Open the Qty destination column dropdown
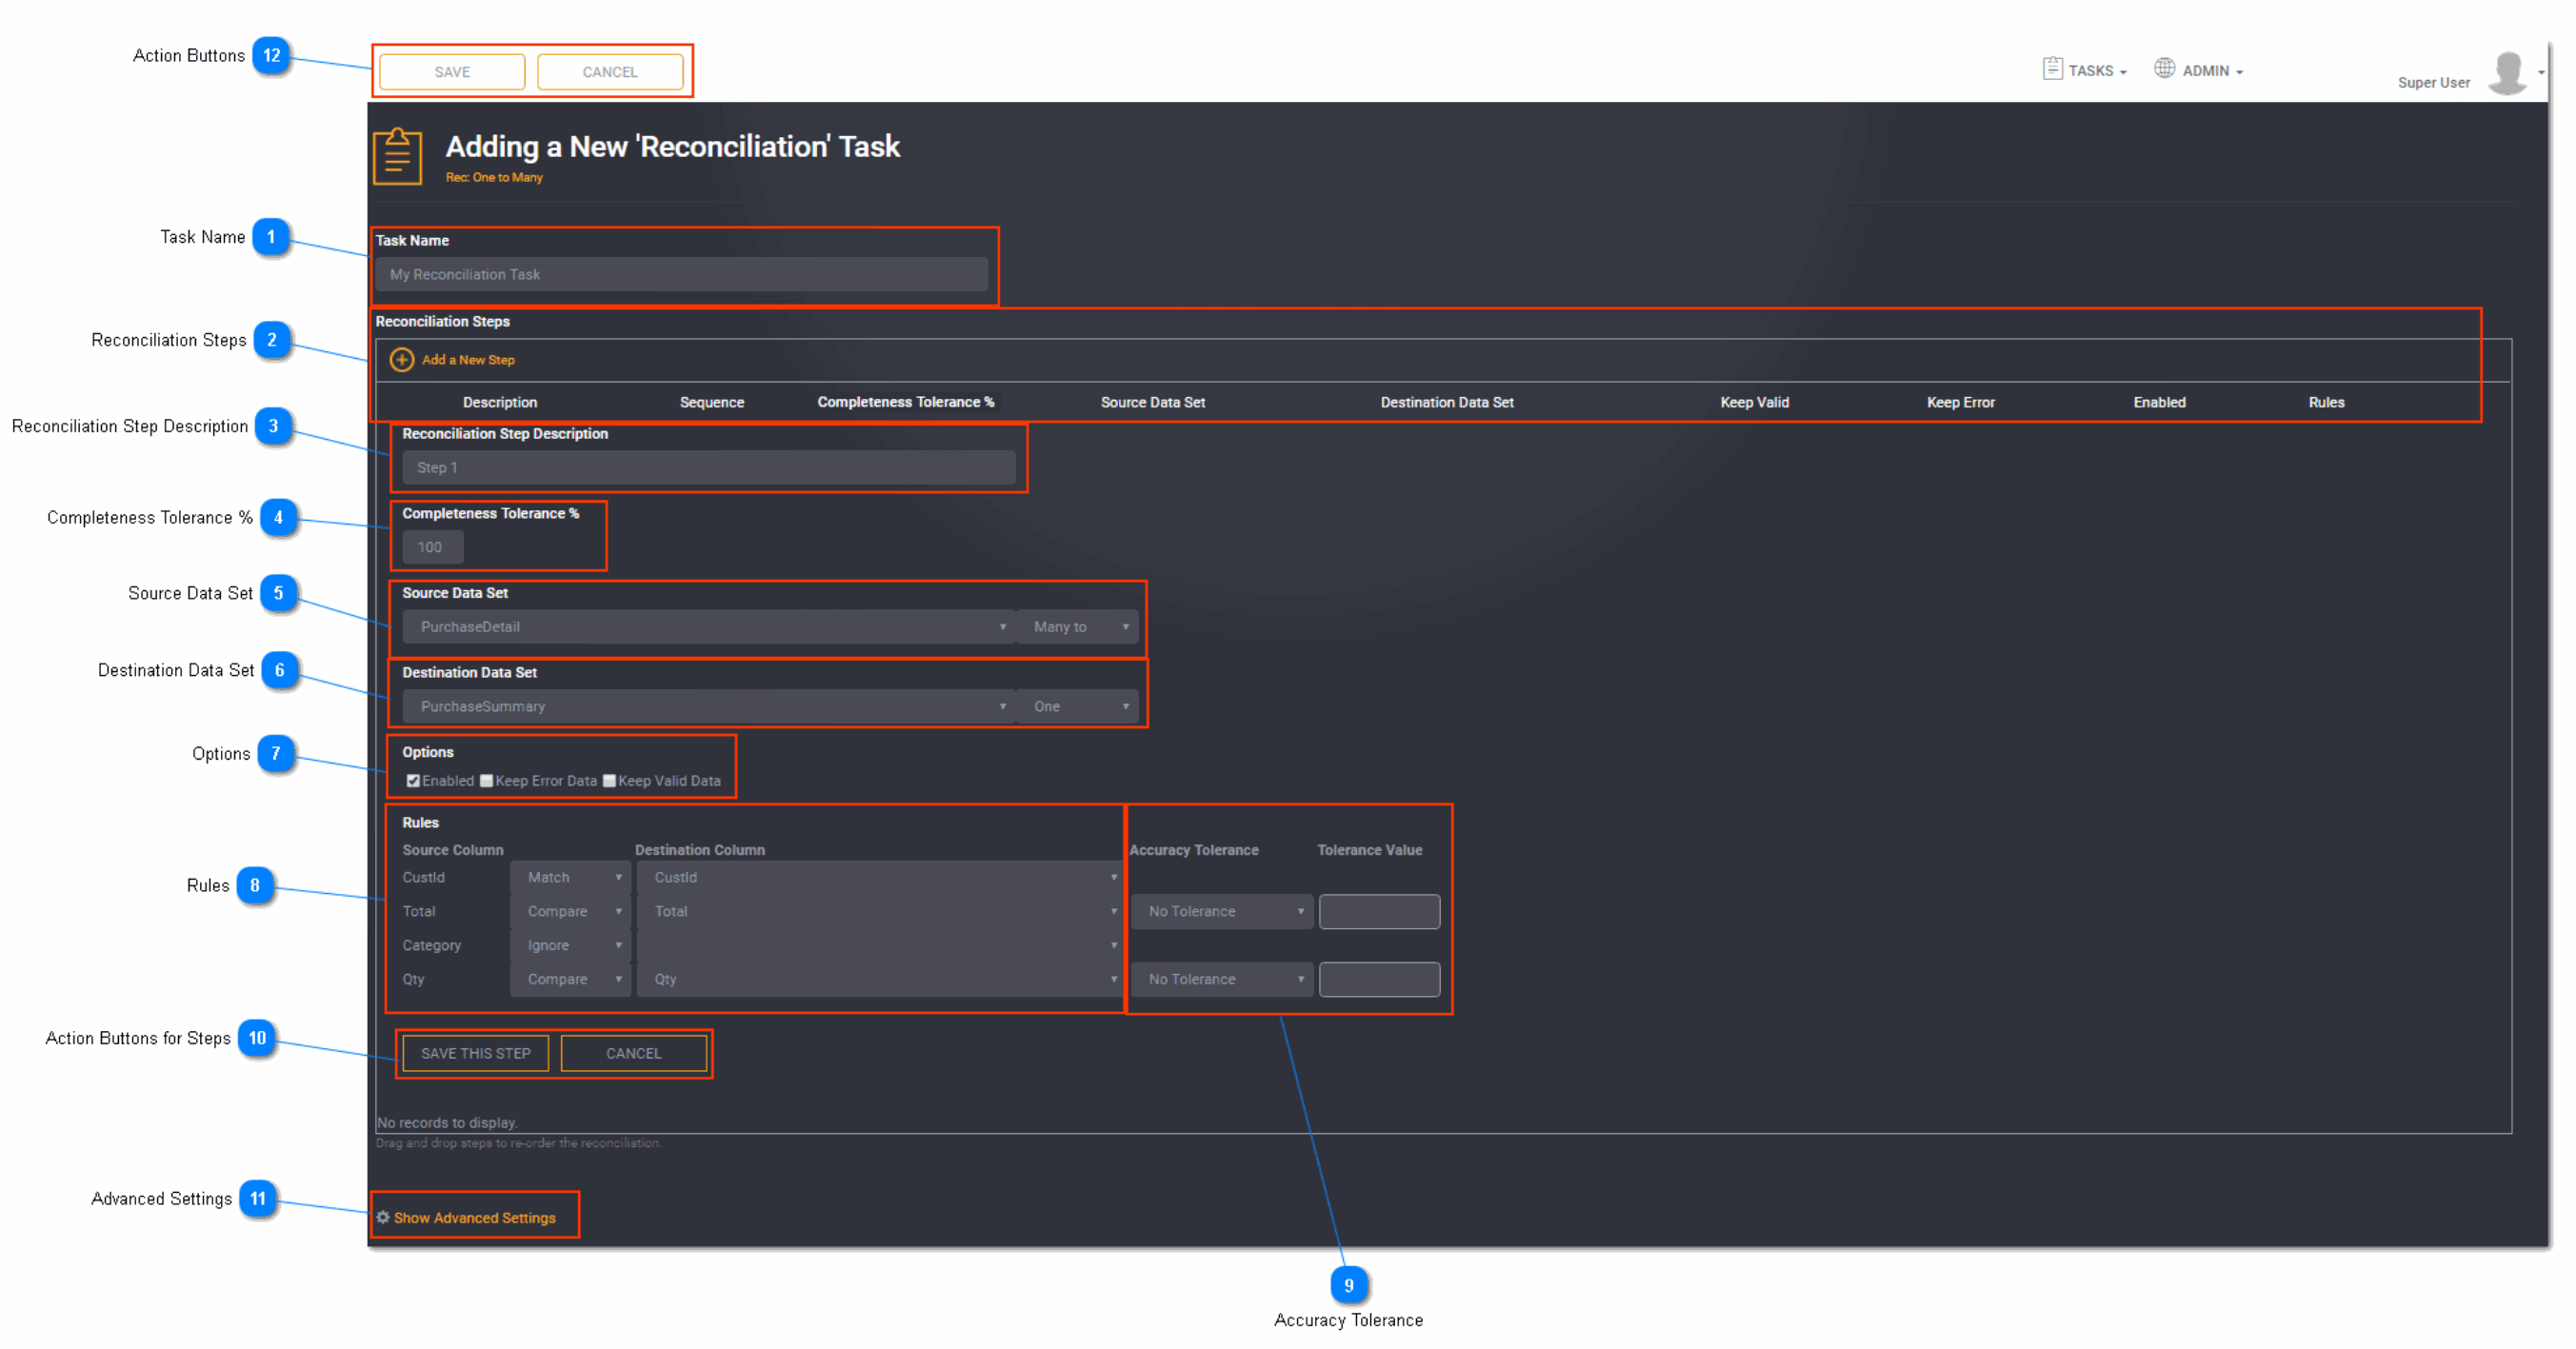Viewport: 2576px width, 1349px height. (x=880, y=980)
